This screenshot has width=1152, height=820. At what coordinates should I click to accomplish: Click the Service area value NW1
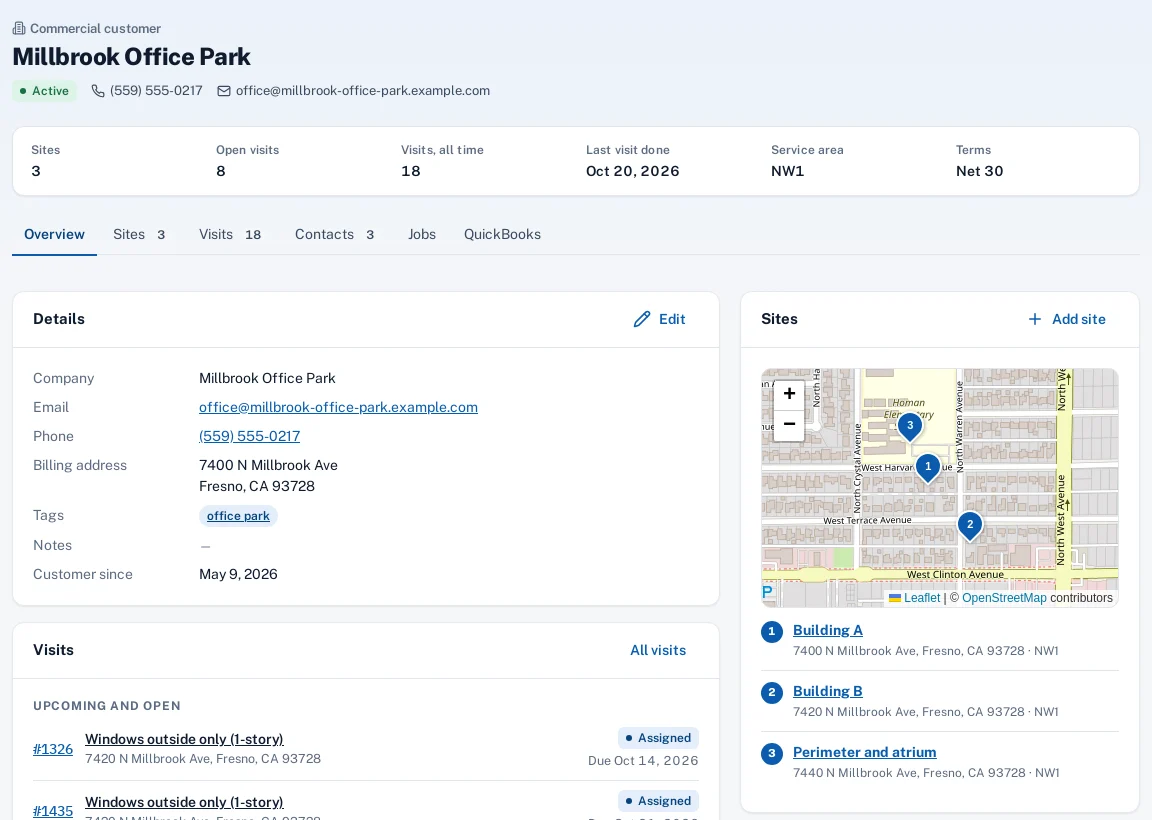click(788, 171)
